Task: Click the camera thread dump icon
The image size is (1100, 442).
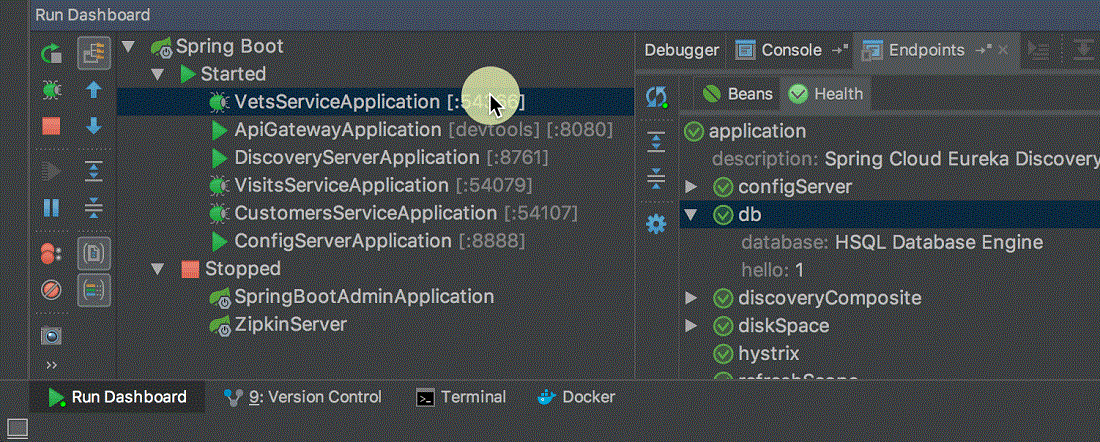Action: 51,336
